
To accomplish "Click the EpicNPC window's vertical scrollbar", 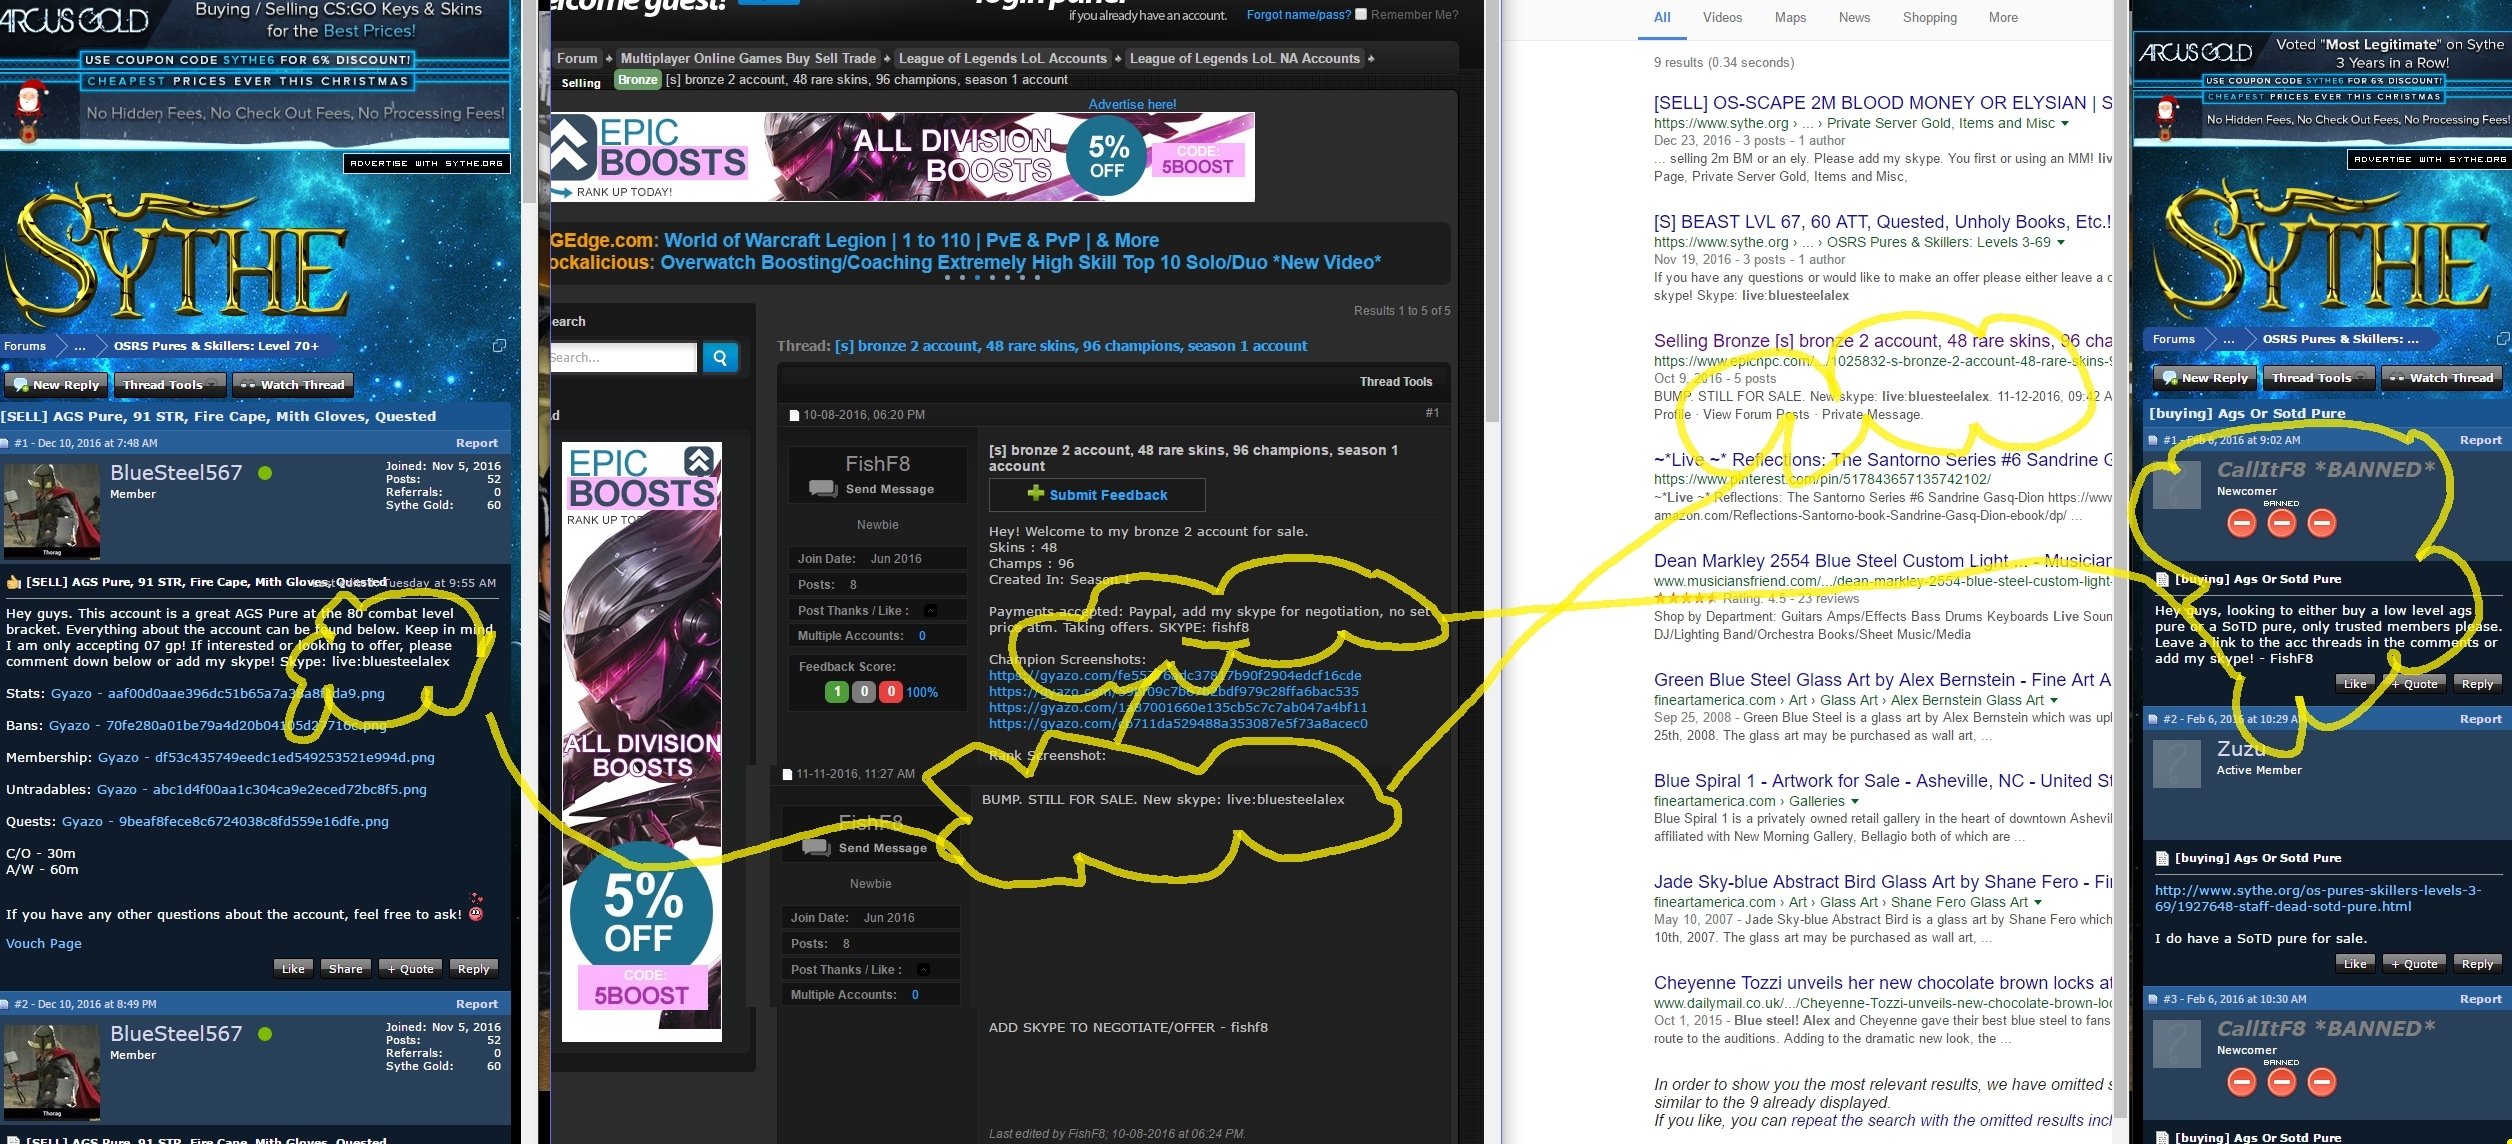I will coord(1492,210).
